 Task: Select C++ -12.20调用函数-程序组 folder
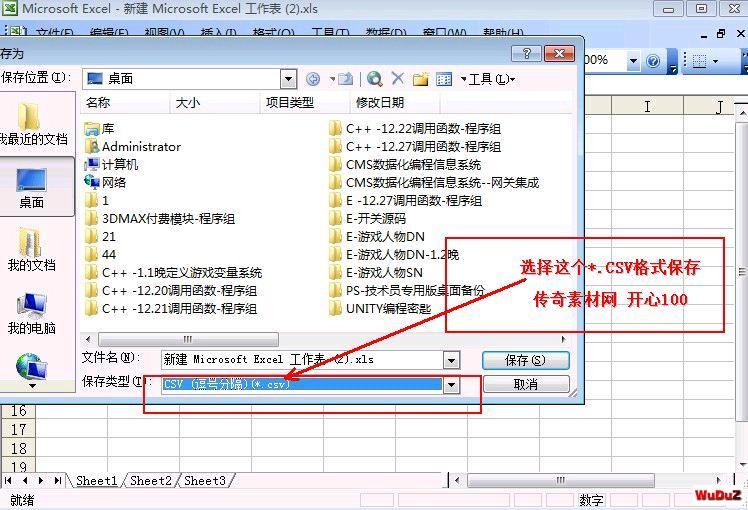171,291
